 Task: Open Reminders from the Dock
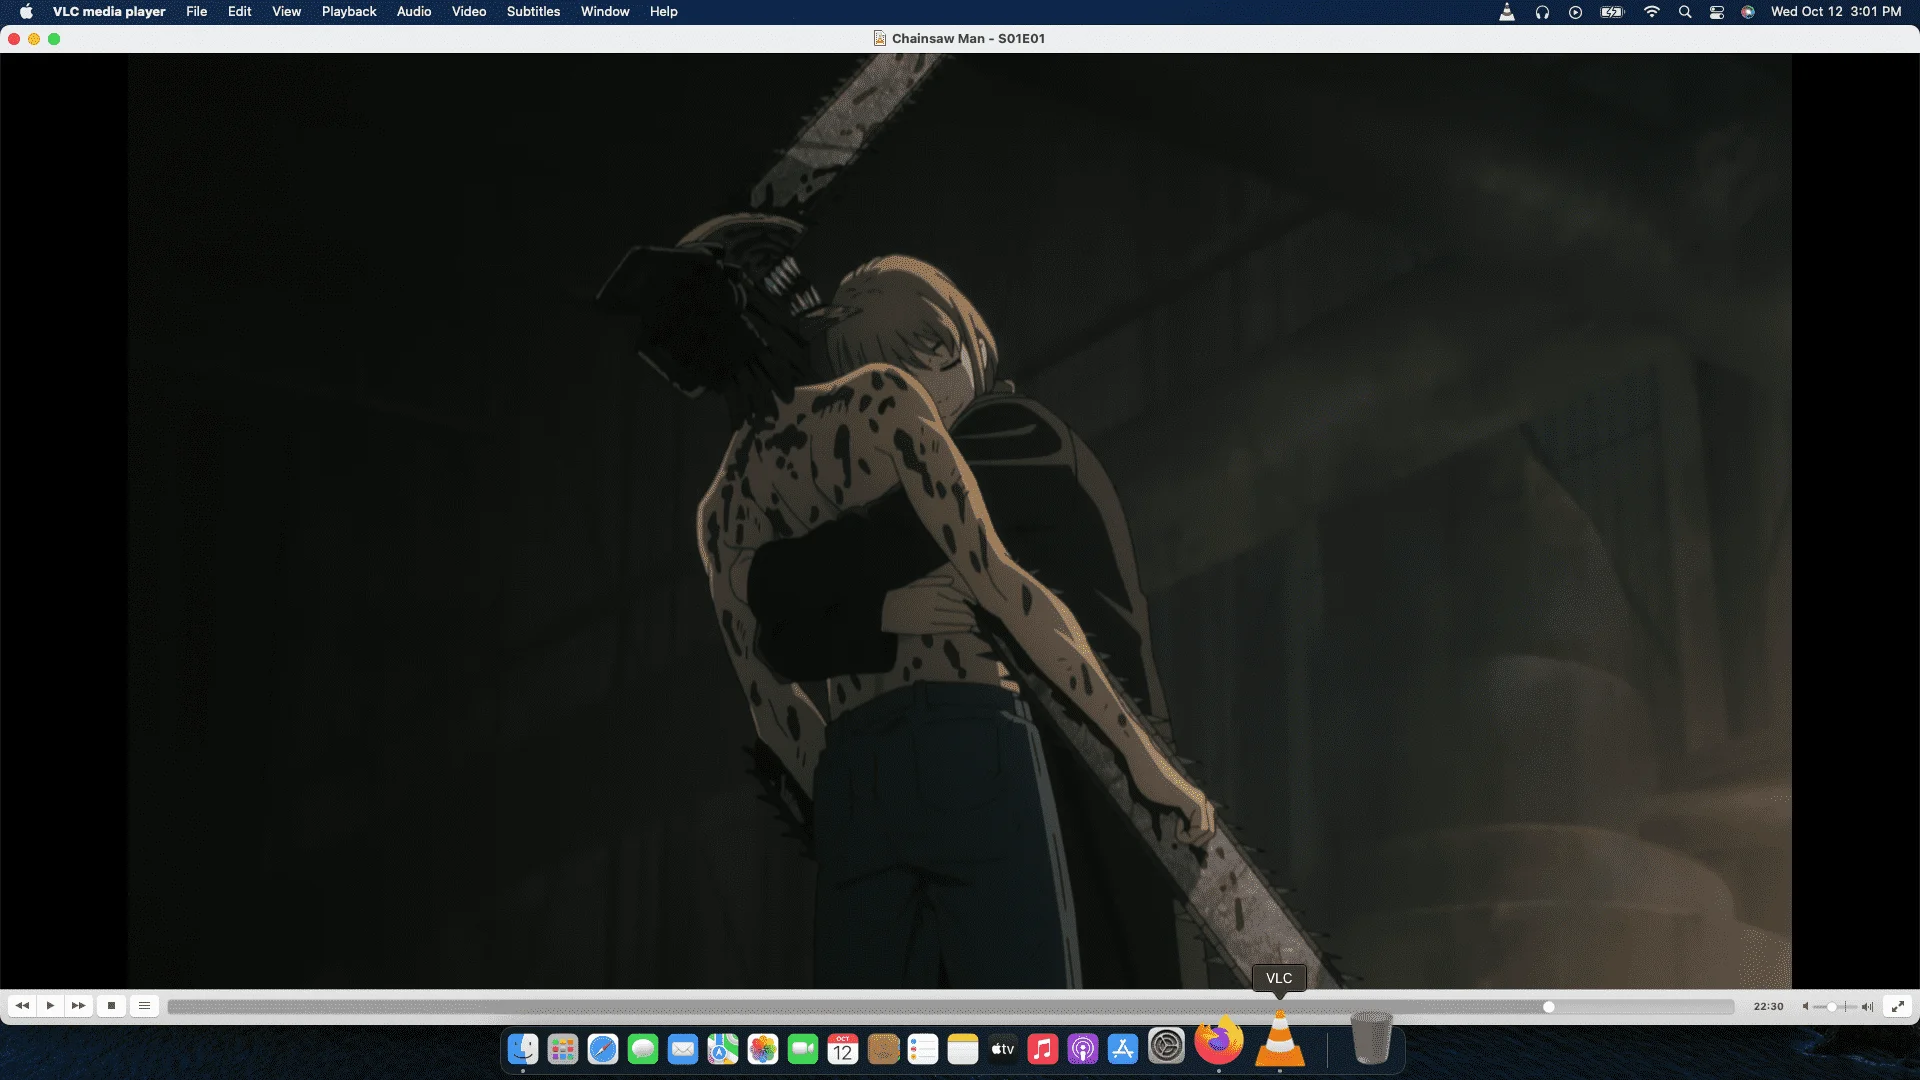(x=923, y=1049)
